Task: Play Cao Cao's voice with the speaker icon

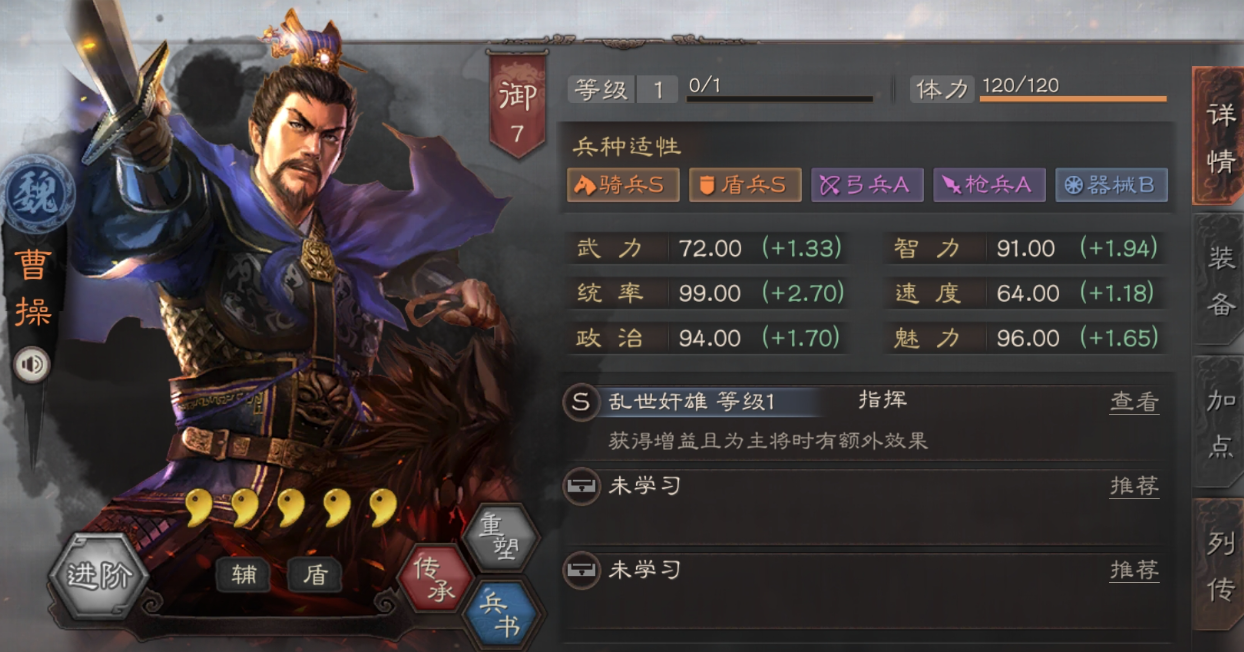Action: click(x=33, y=365)
